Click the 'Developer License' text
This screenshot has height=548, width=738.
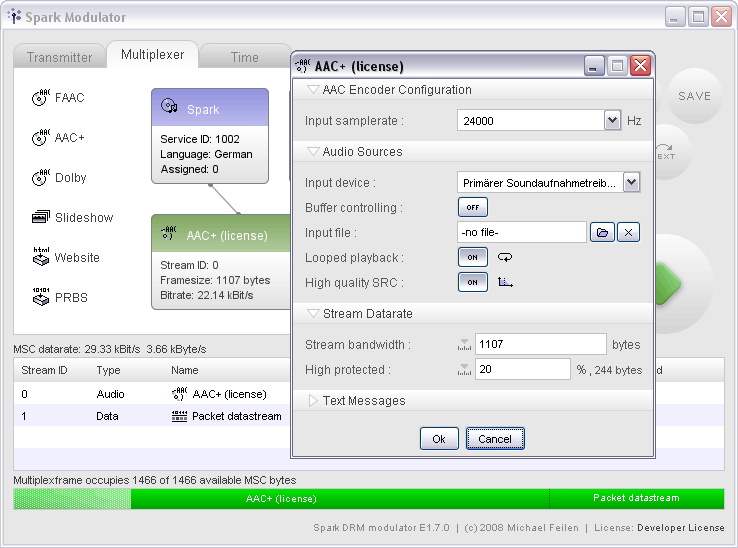(x=681, y=528)
